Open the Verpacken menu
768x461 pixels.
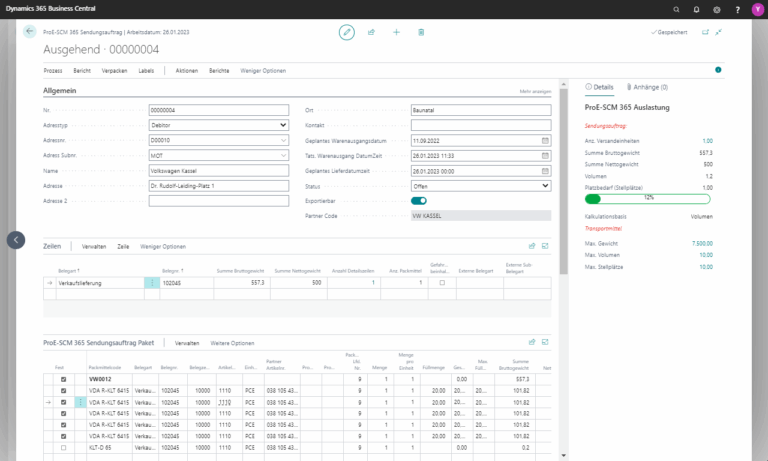pyautogui.click(x=114, y=71)
